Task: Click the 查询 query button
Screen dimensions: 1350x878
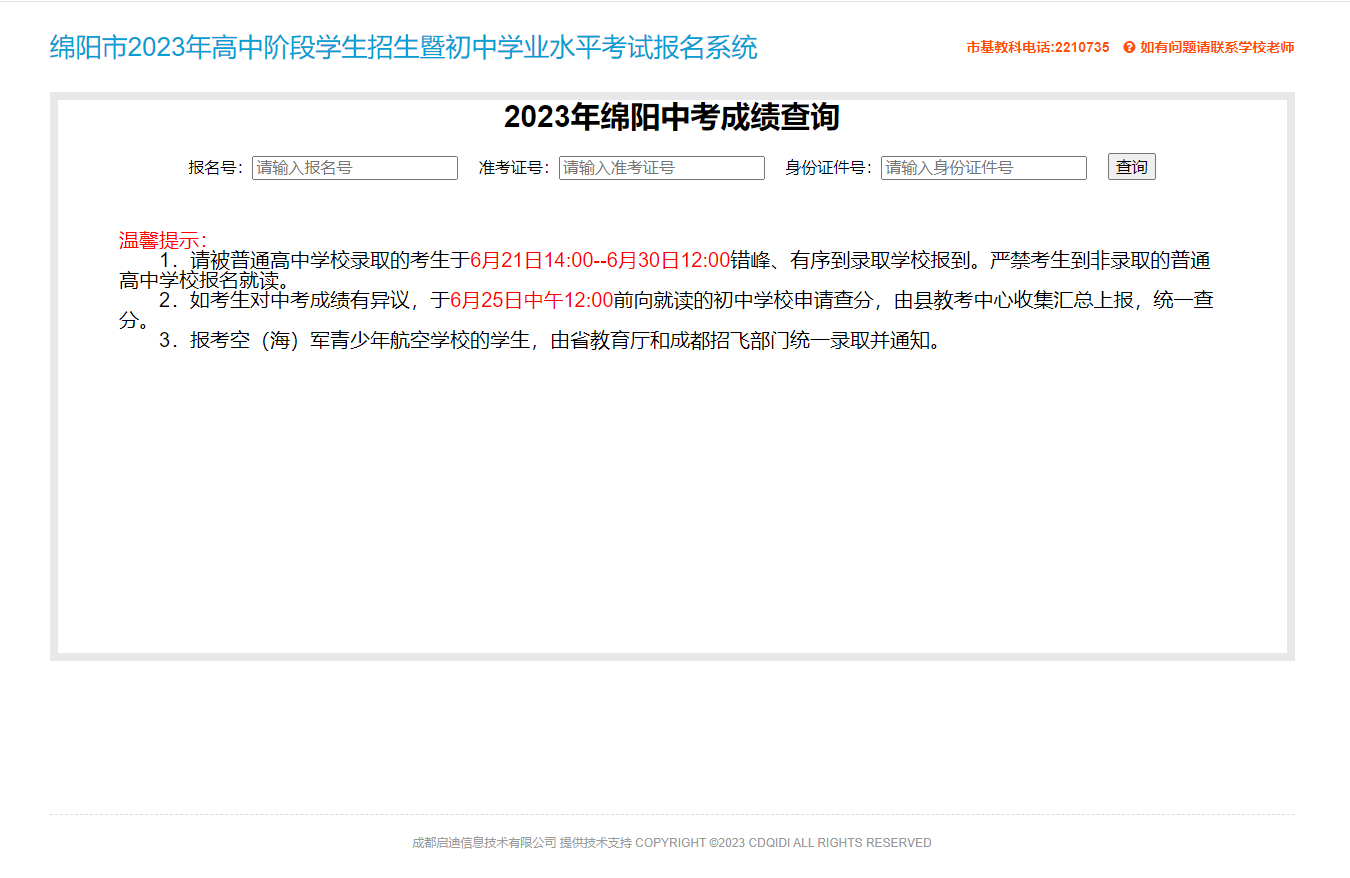Action: coord(1131,166)
